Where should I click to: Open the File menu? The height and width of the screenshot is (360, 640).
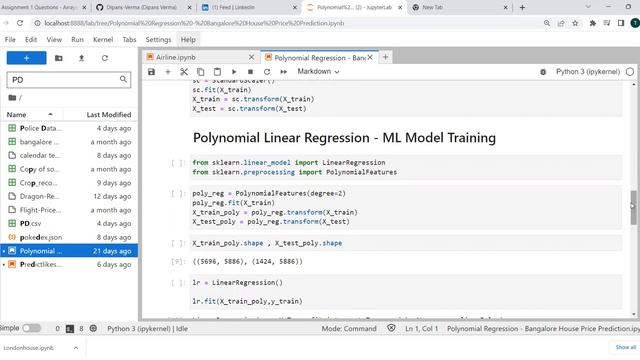pyautogui.click(x=10, y=40)
